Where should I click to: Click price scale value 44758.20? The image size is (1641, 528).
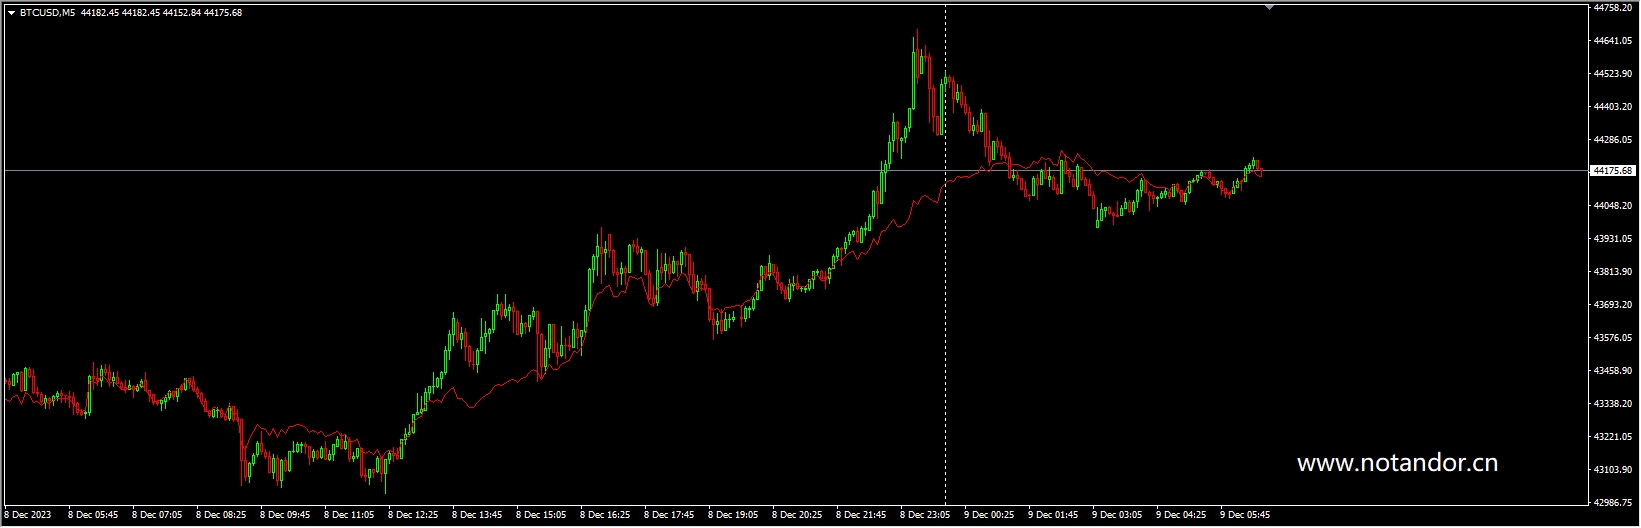(1612, 7)
